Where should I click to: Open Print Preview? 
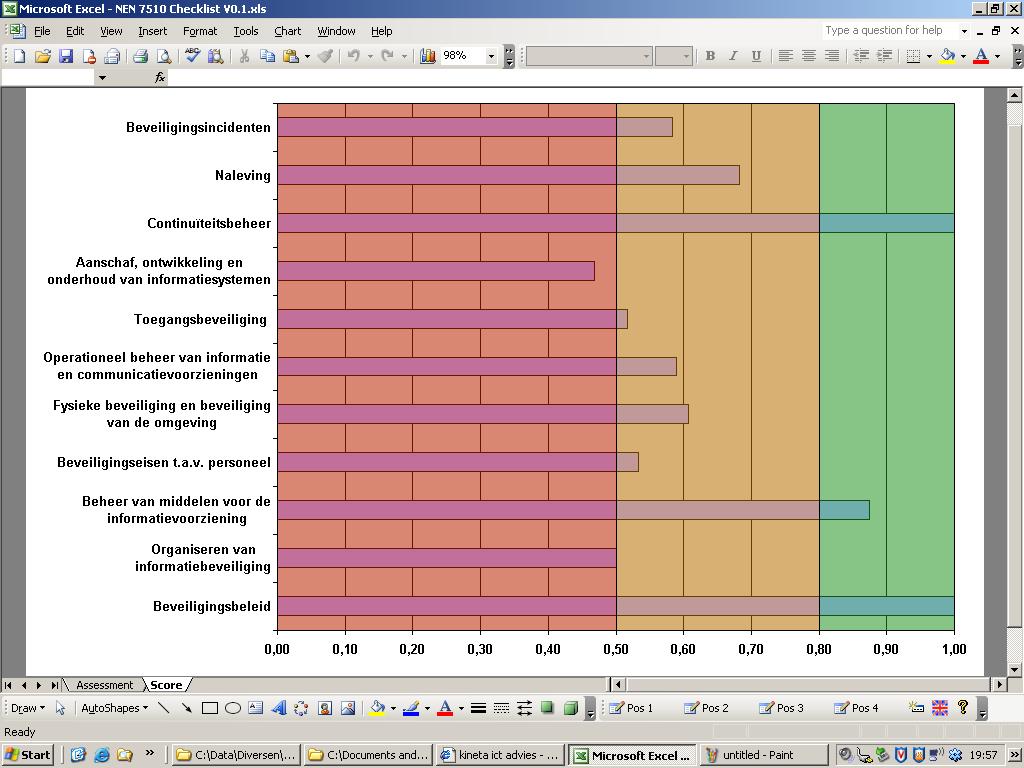point(163,56)
